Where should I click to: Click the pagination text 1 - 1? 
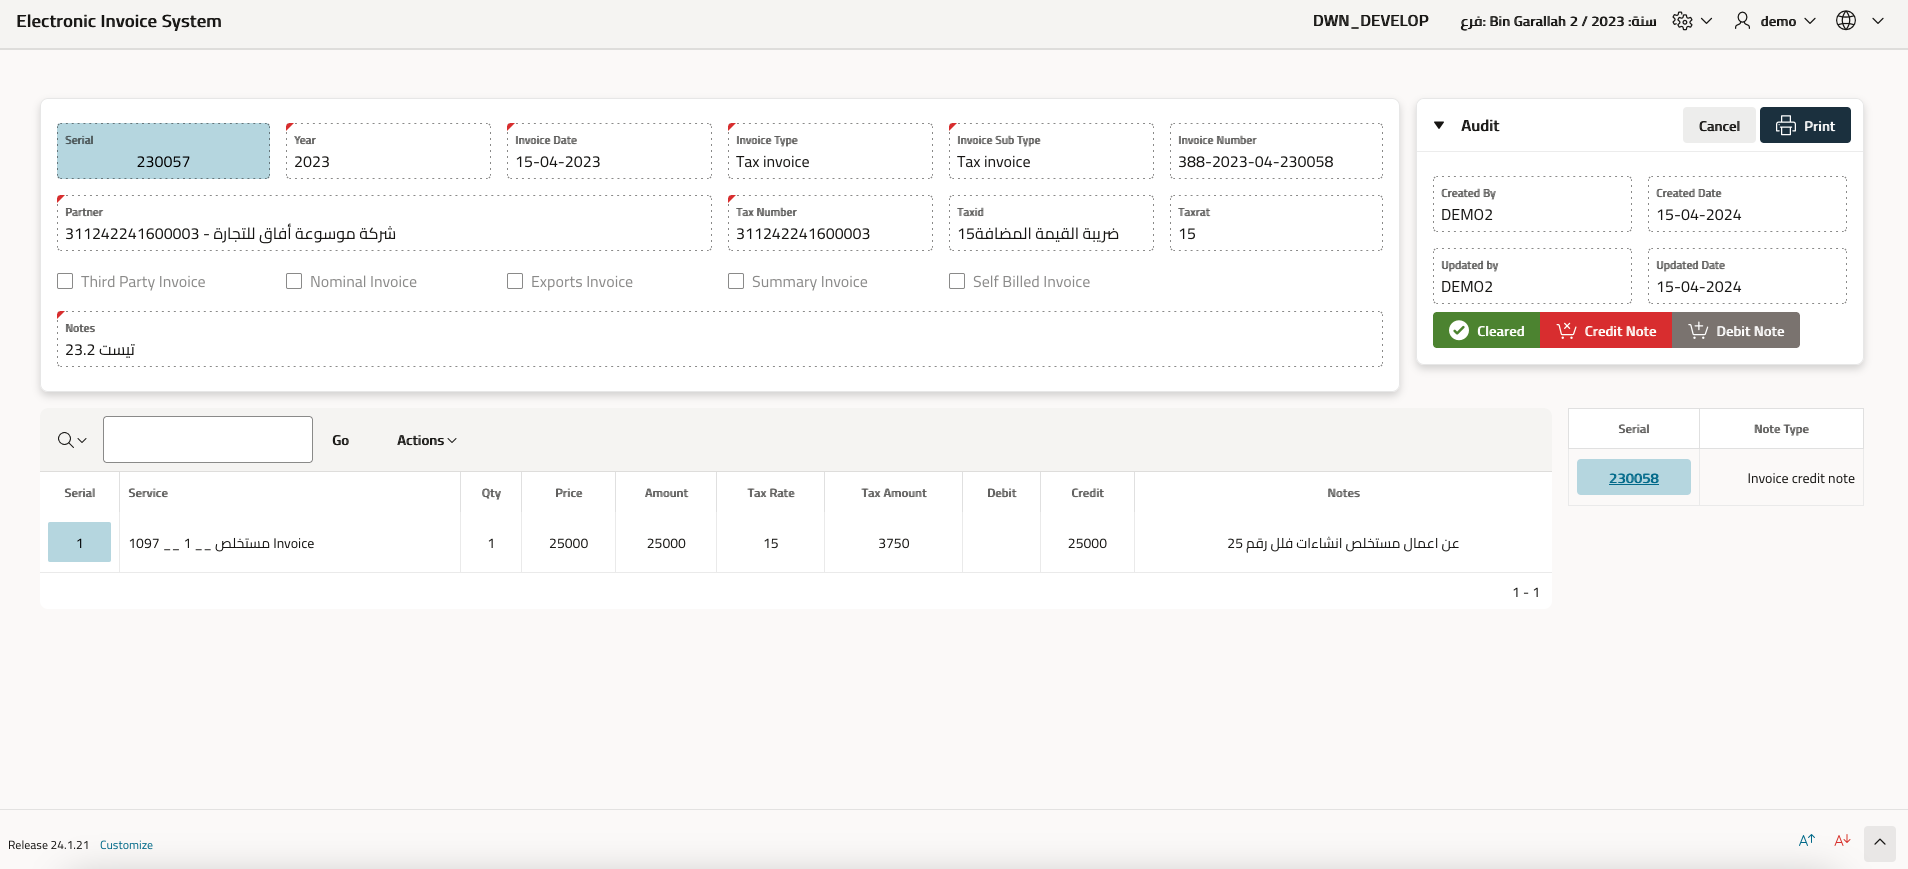point(1526,592)
